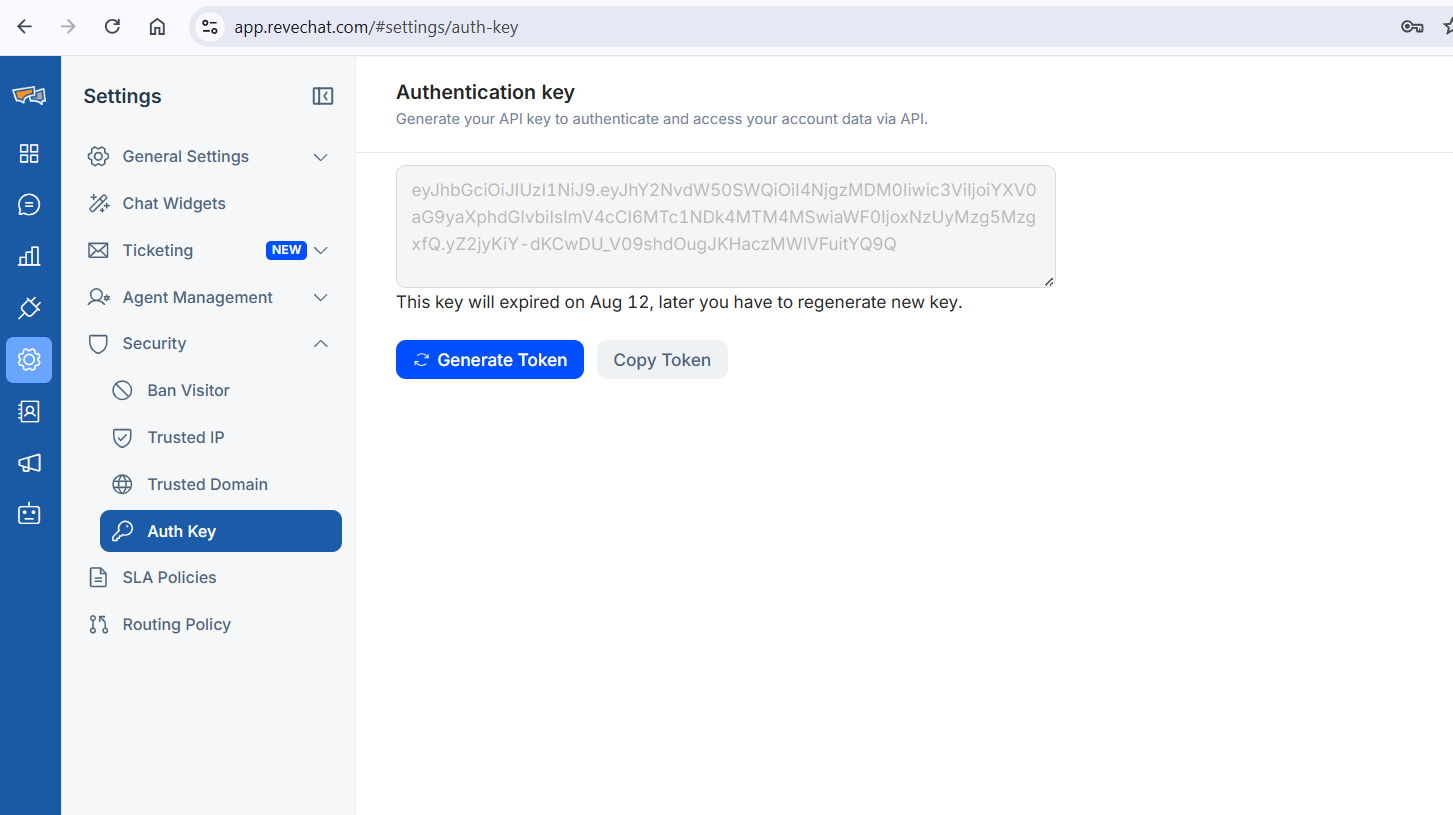The width and height of the screenshot is (1453, 815).
Task: Open the chat conversations icon
Action: tap(29, 205)
